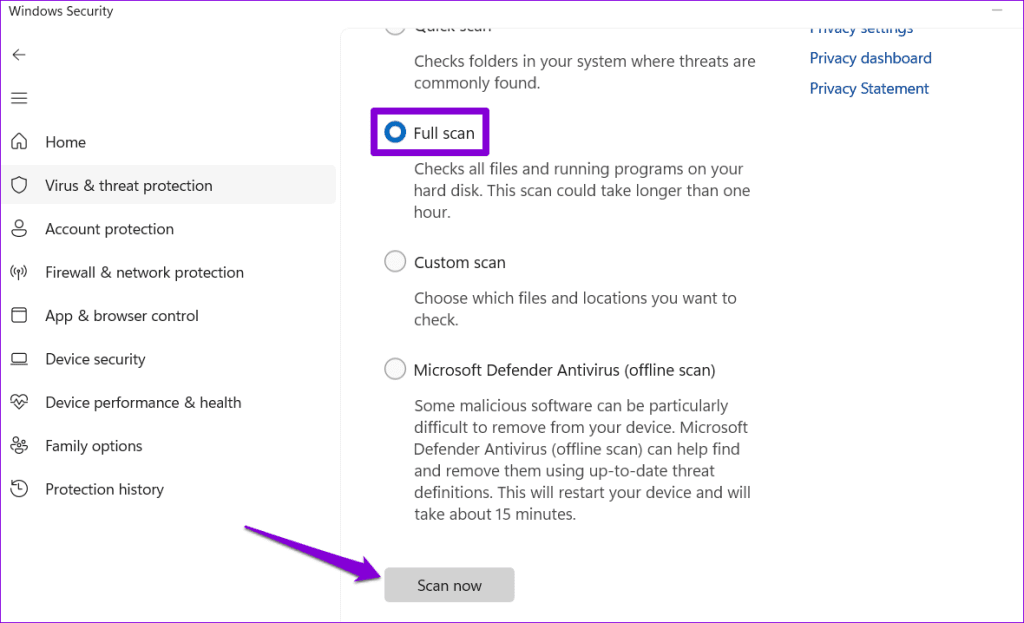Click the Protection history clock icon
This screenshot has height=623, width=1024.
(19, 489)
